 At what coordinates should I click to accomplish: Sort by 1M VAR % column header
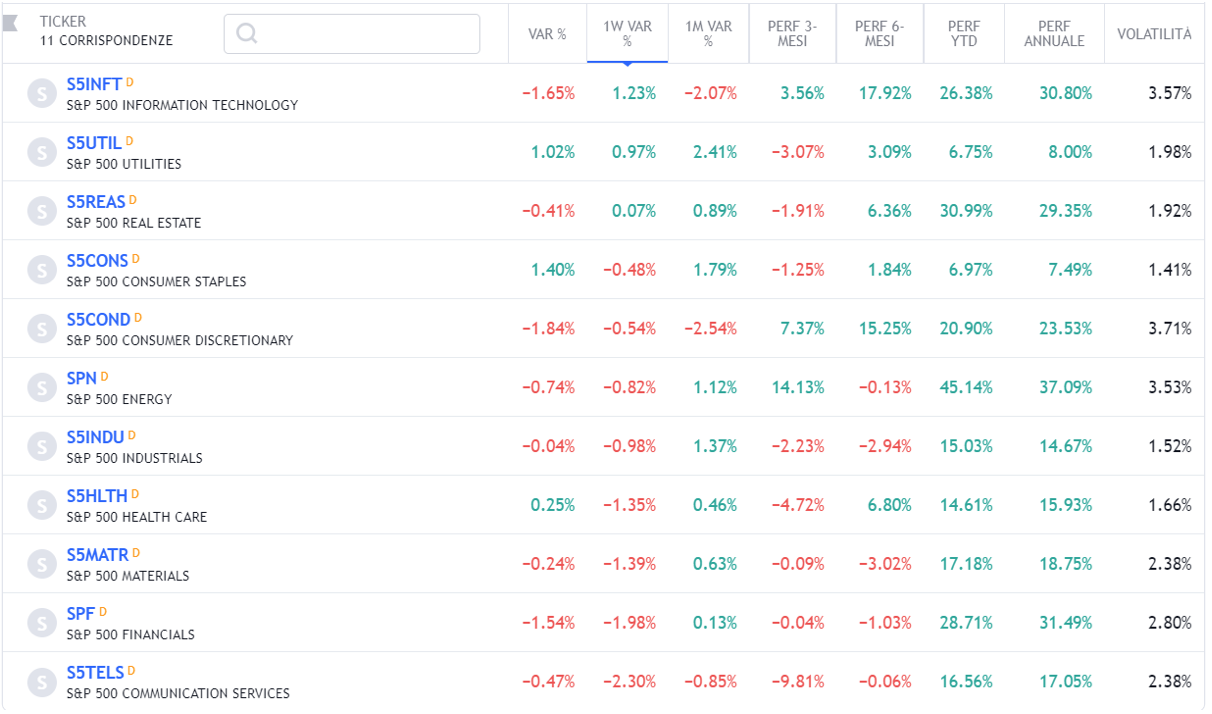708,34
